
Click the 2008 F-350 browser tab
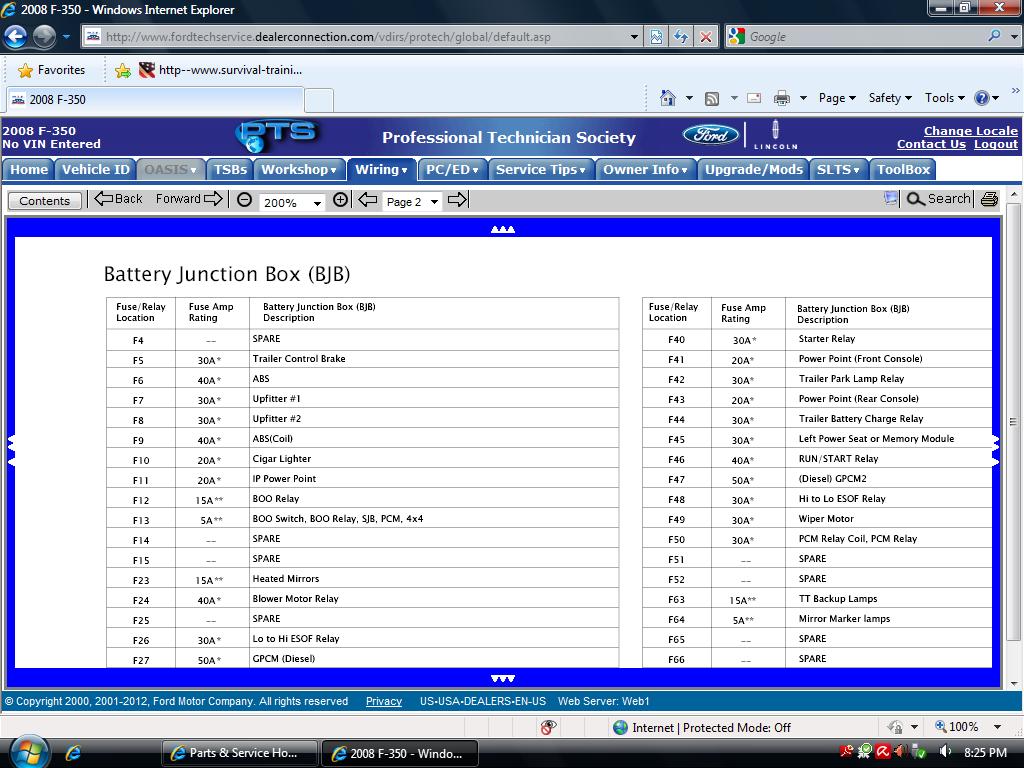tap(155, 99)
